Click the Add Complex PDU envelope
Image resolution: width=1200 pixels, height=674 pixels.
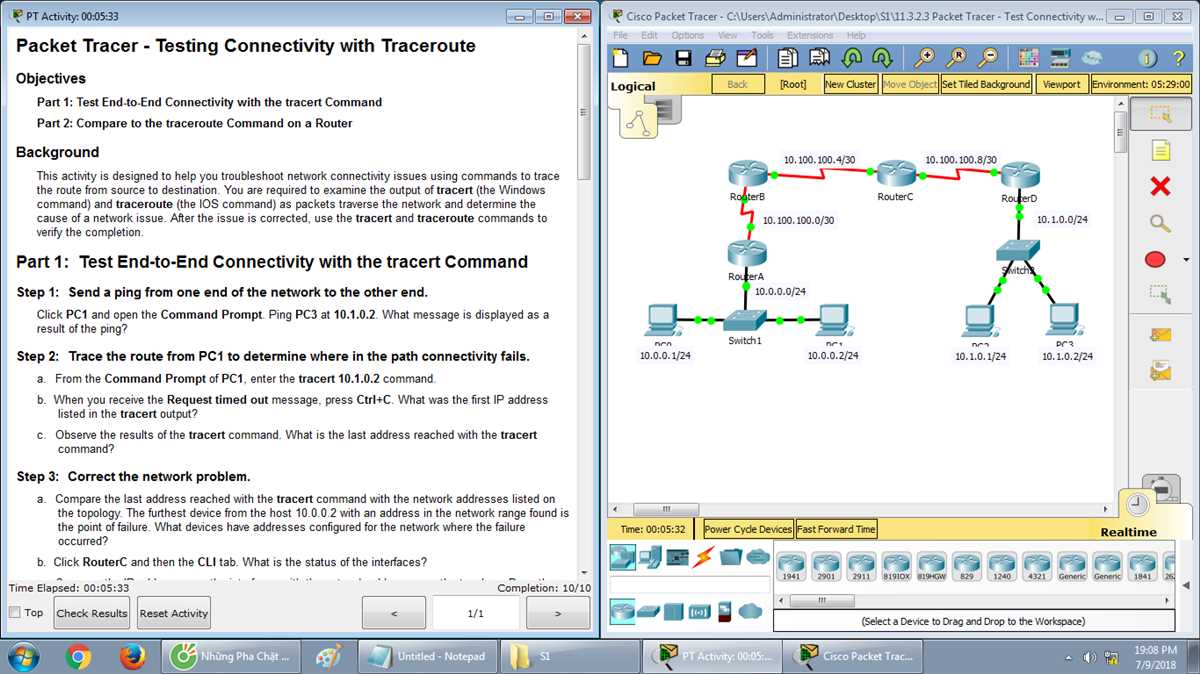click(x=1160, y=371)
